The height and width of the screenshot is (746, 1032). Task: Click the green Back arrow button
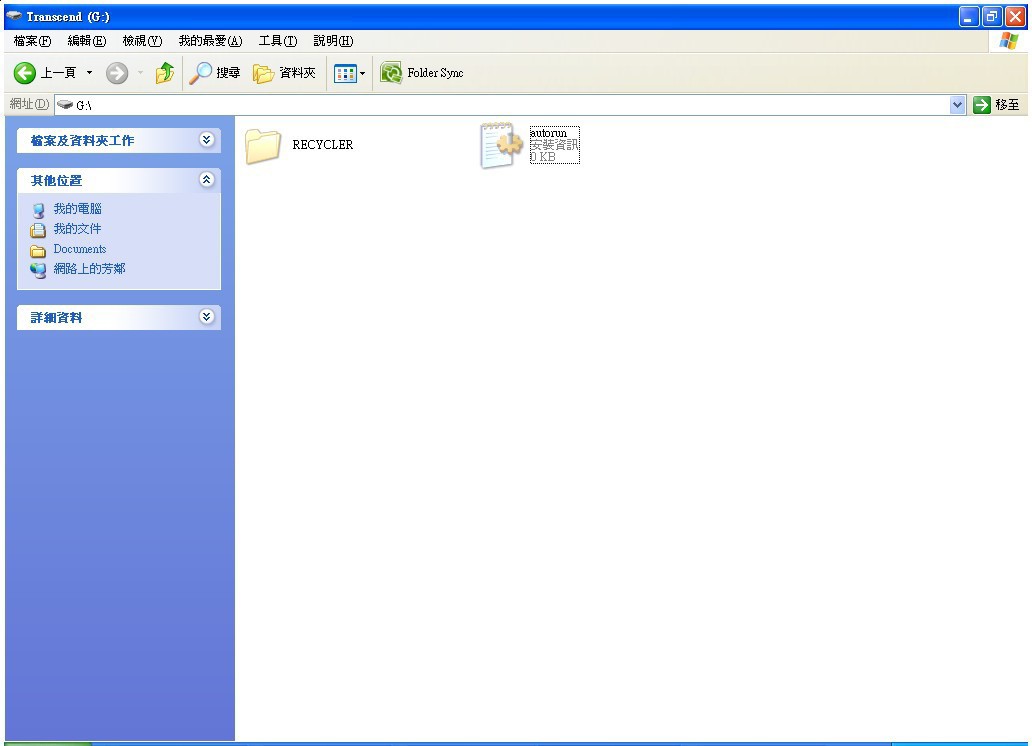click(25, 73)
